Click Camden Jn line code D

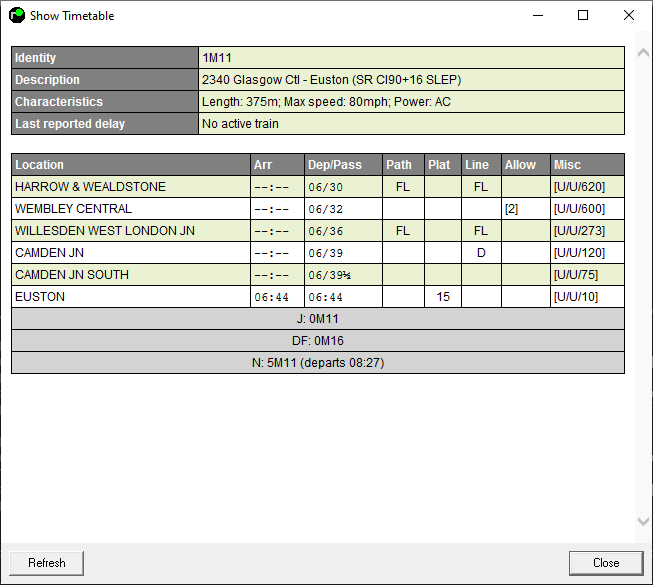point(481,253)
